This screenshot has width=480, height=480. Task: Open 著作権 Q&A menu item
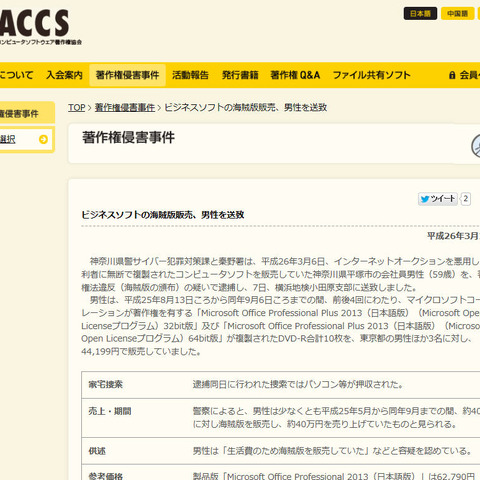pyautogui.click(x=295, y=75)
